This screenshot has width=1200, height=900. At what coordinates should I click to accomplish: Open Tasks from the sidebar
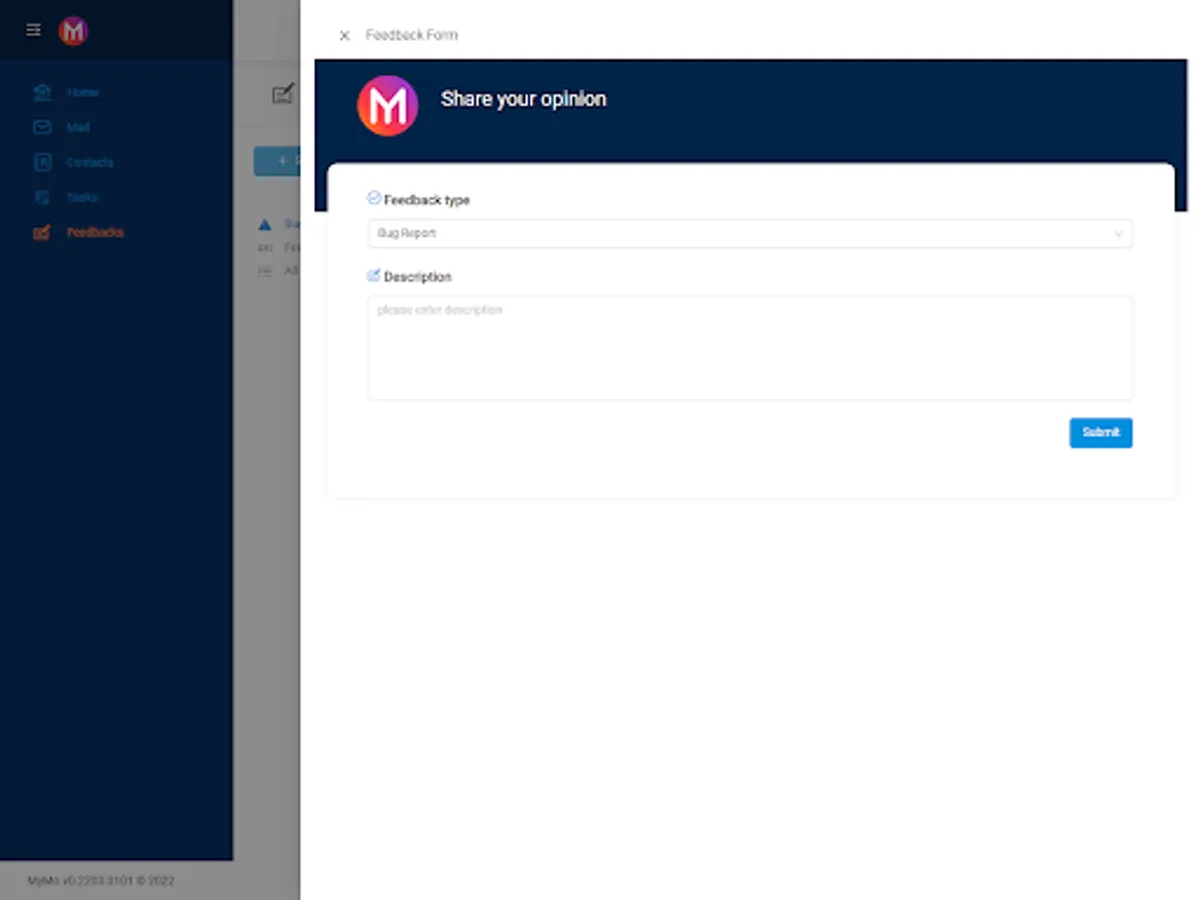(82, 197)
